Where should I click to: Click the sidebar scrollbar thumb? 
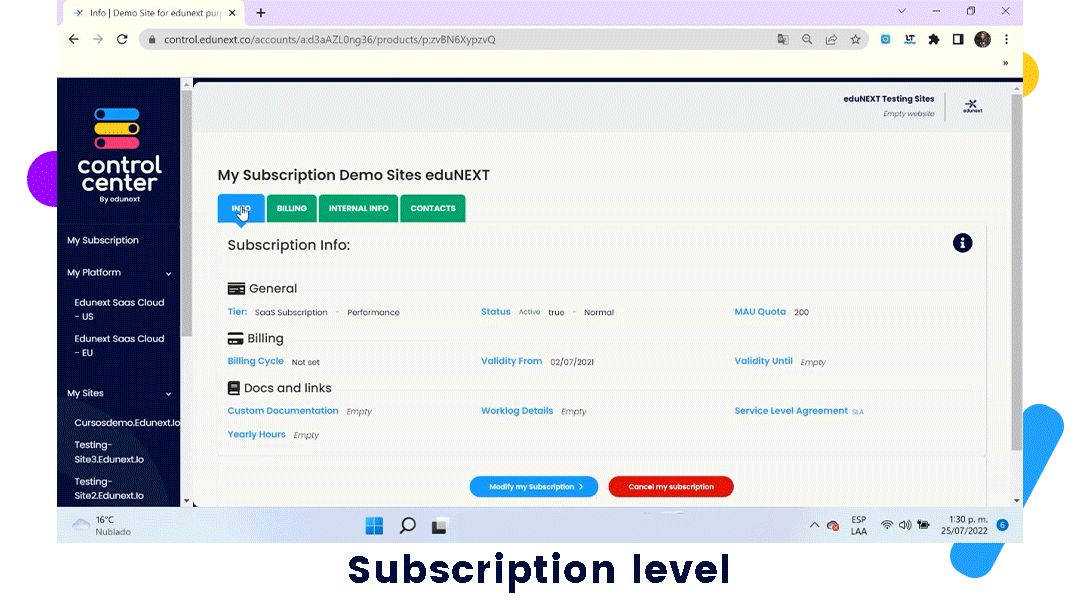186,213
